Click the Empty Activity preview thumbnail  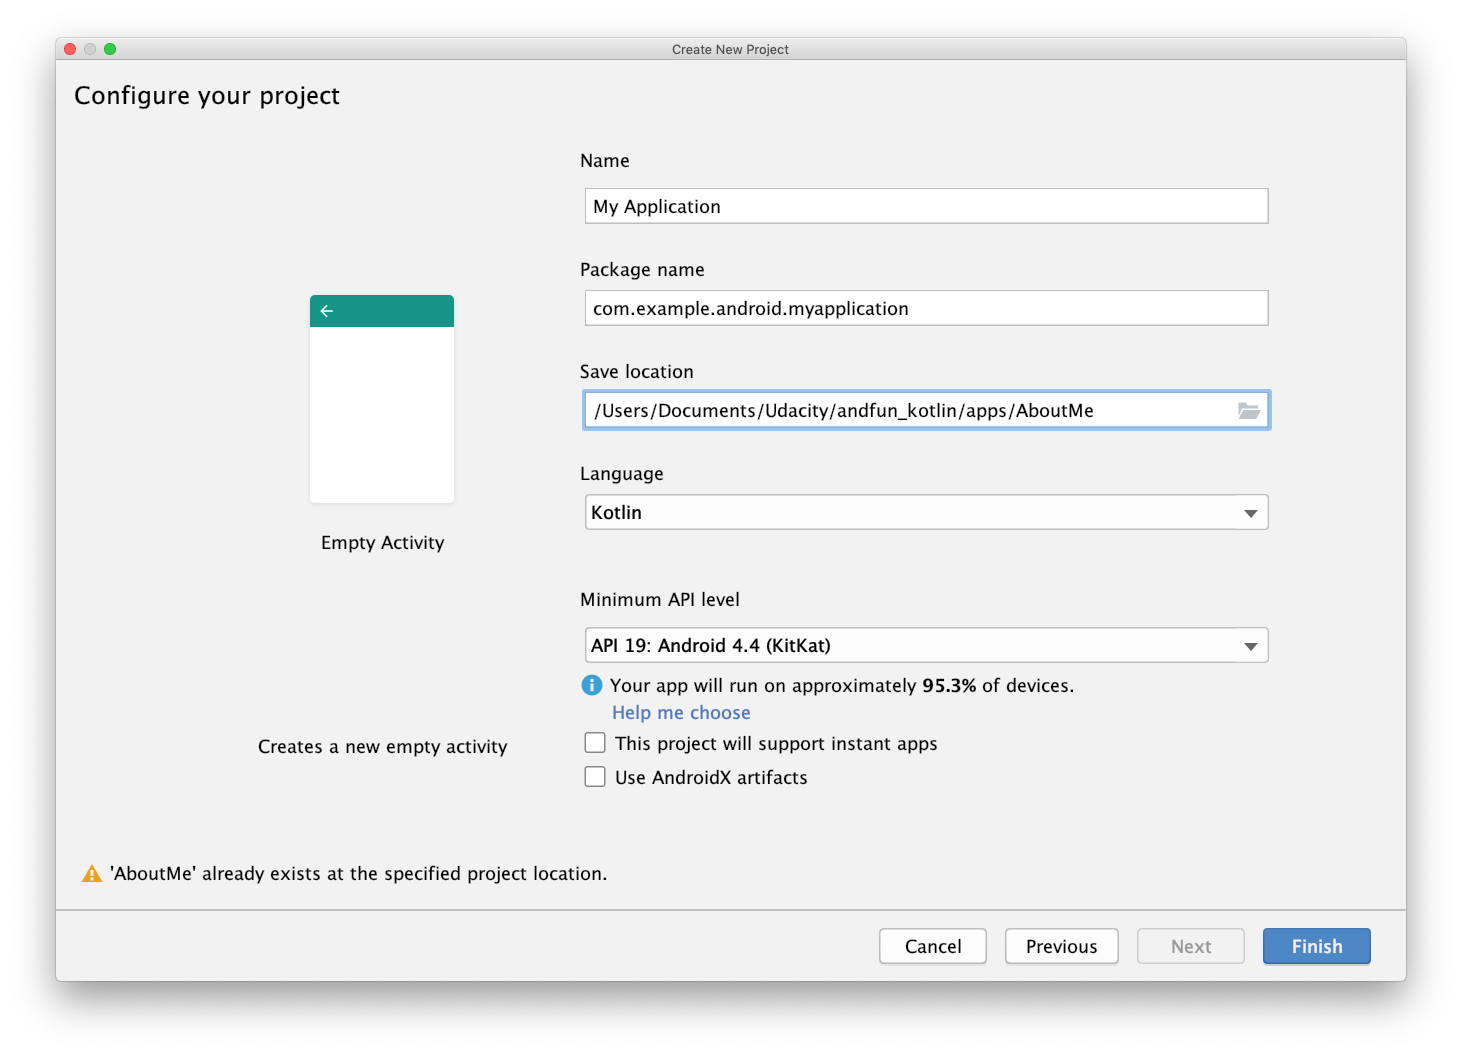pos(382,400)
